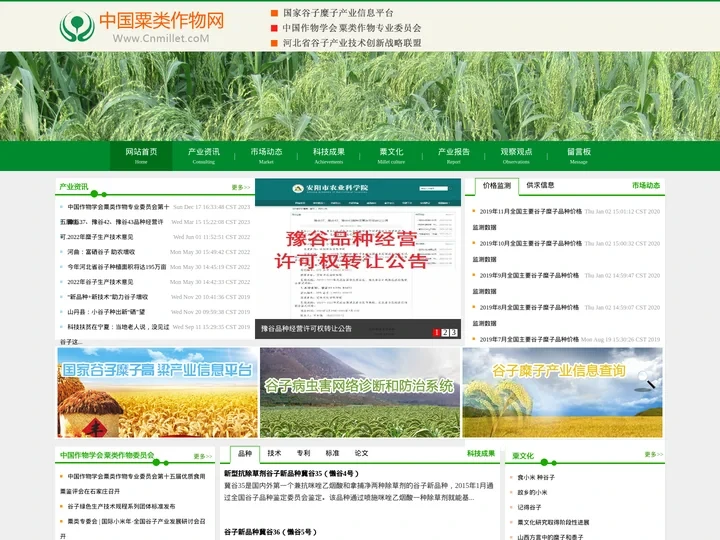Switch to the 供求信息 tab
Viewport: 720px width, 540px height.
[x=540, y=185]
